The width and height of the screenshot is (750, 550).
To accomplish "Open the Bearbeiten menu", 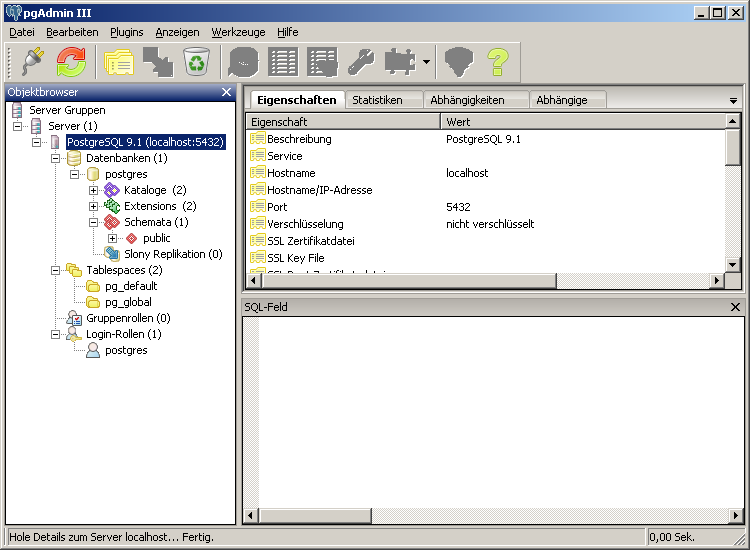I will (72, 32).
